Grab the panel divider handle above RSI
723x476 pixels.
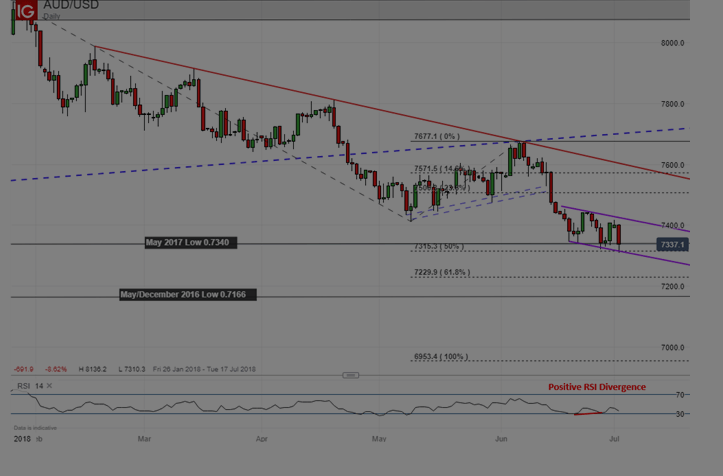(350, 375)
